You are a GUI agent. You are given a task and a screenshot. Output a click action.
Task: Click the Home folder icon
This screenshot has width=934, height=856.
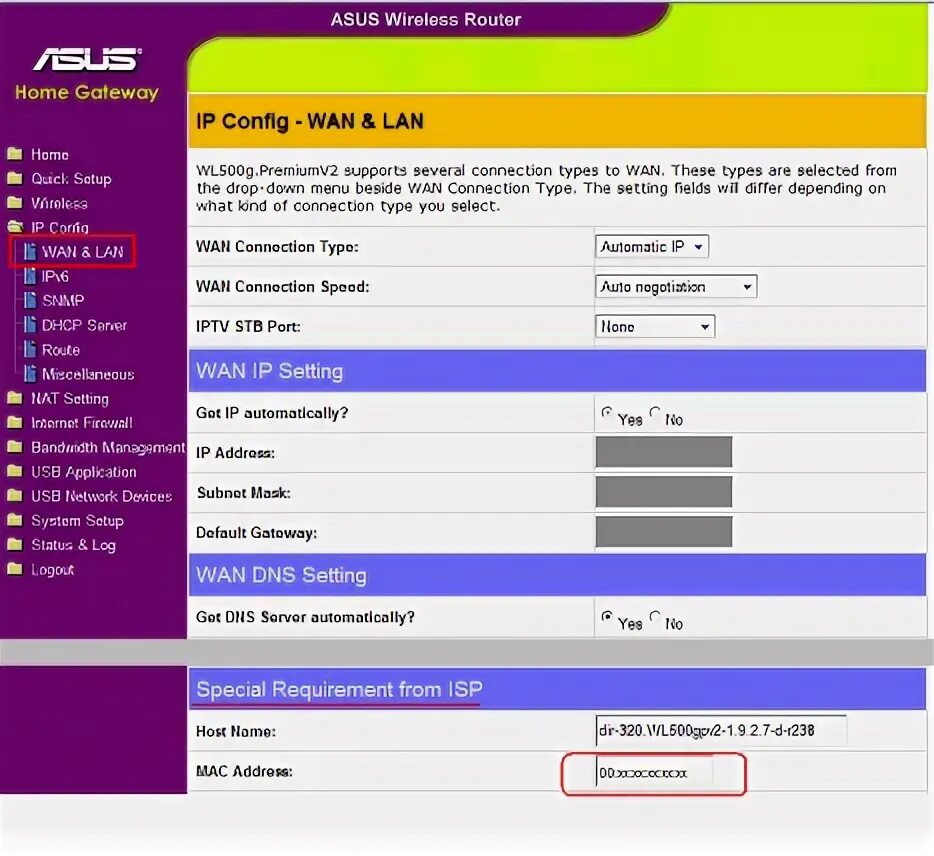click(x=15, y=154)
